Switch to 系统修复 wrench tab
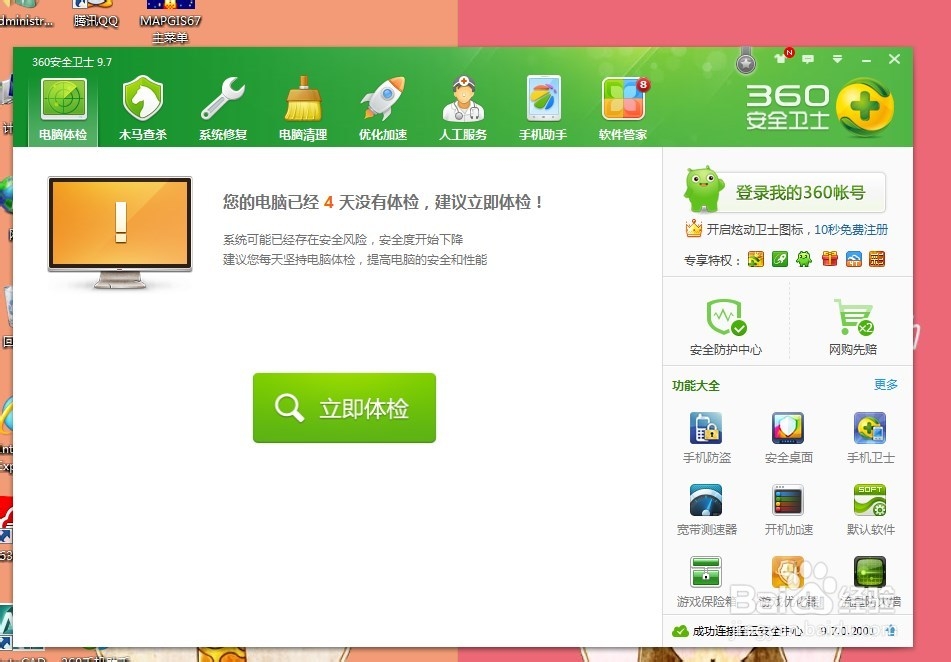This screenshot has height=662, width=951. (x=223, y=110)
